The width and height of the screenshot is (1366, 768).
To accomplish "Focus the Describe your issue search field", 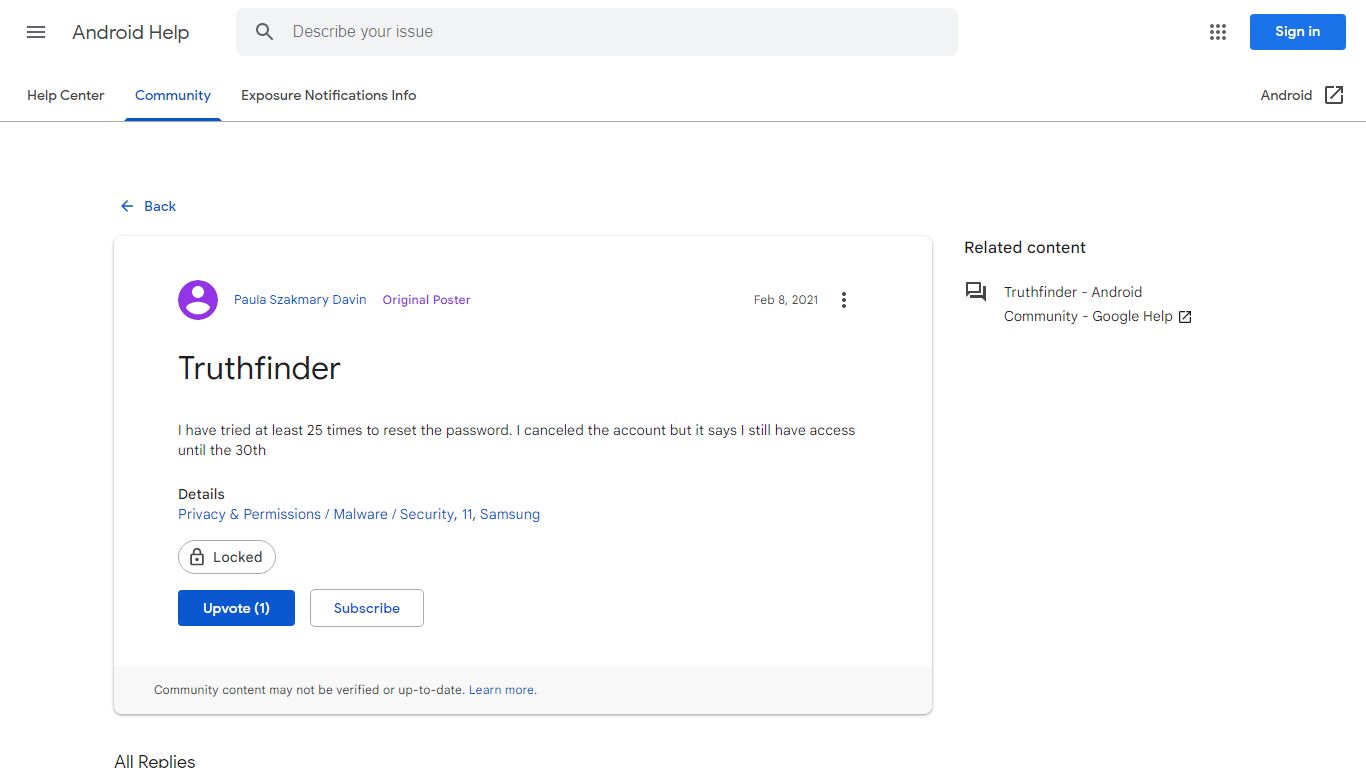I will pos(597,32).
